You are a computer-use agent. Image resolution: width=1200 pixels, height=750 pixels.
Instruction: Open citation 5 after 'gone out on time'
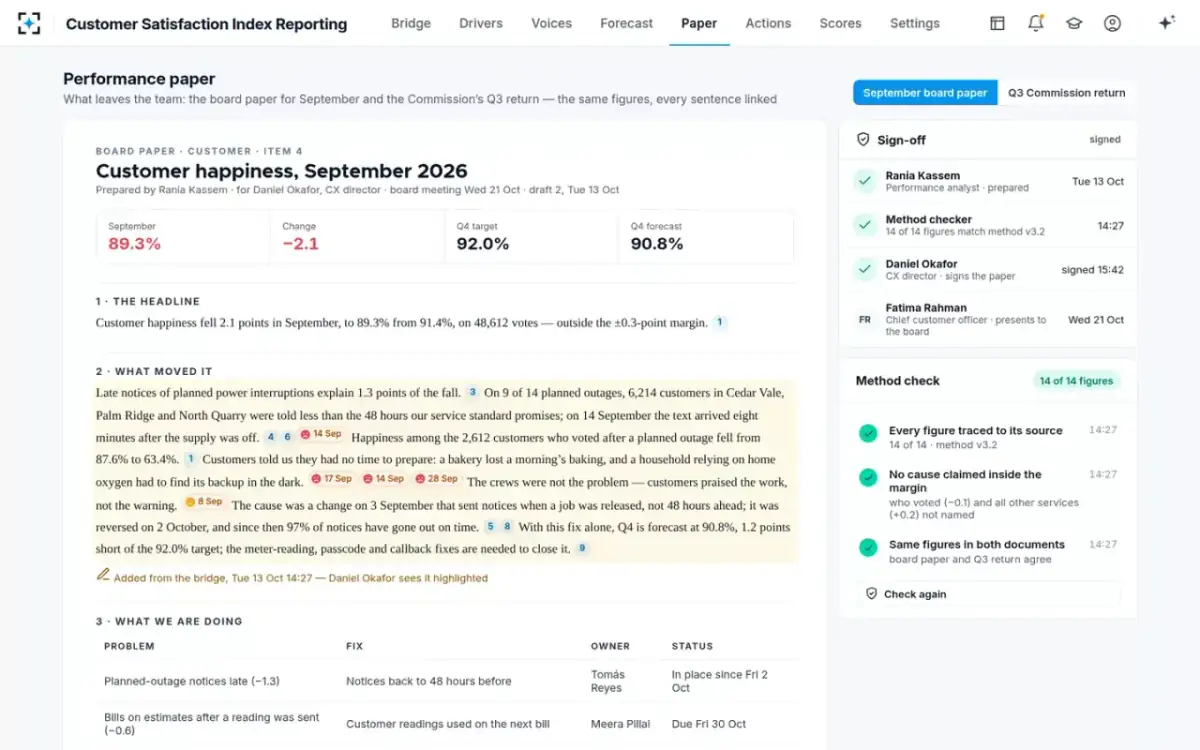point(490,526)
